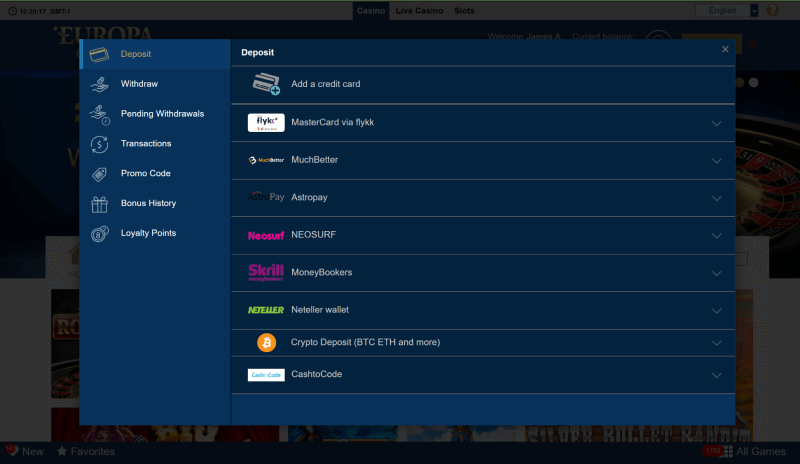Click the Withdraw hand icon in sidebar
The width and height of the screenshot is (800, 464).
pos(99,84)
